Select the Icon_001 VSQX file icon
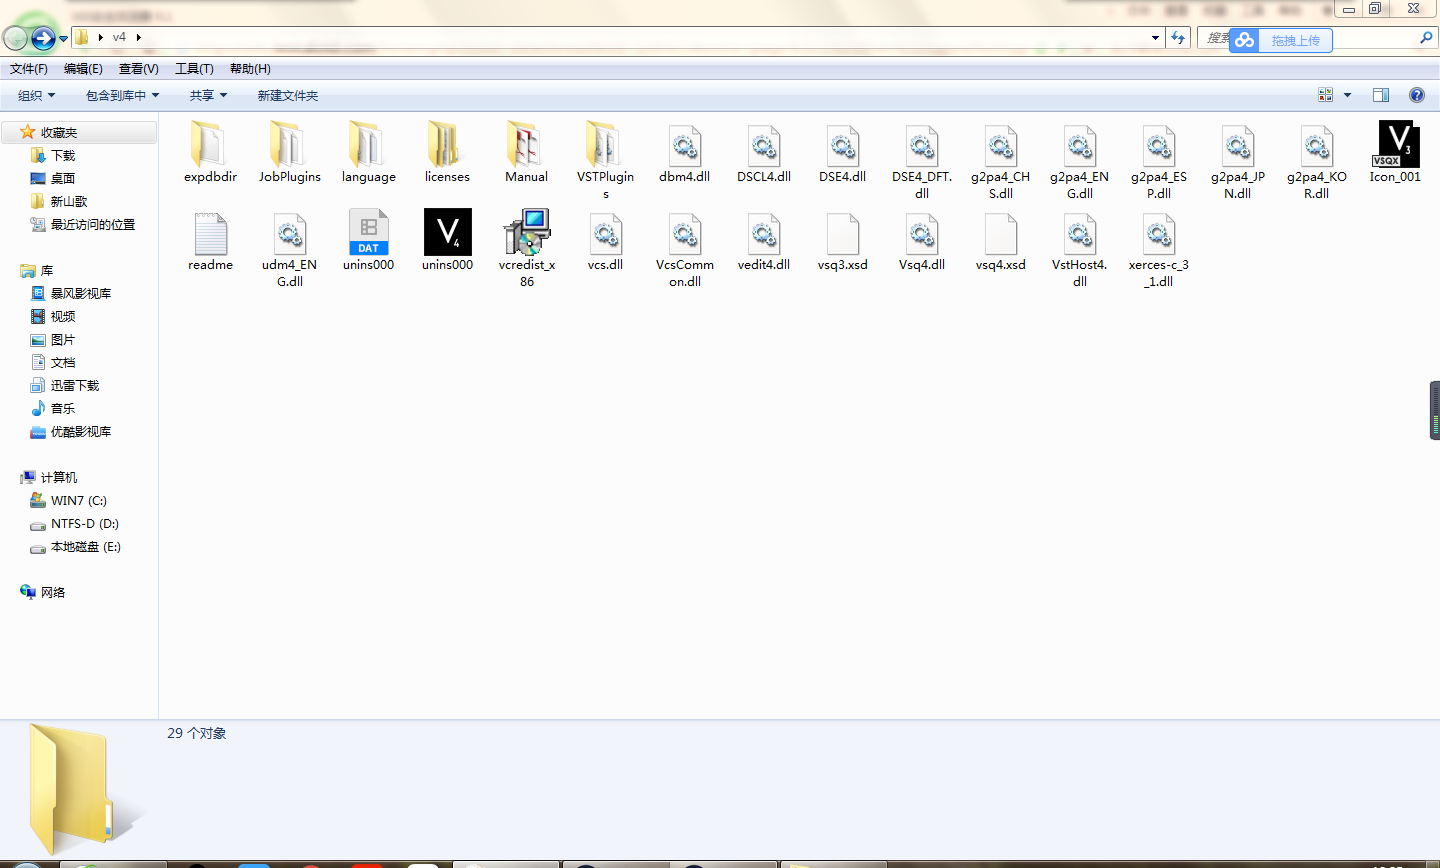 [x=1395, y=144]
